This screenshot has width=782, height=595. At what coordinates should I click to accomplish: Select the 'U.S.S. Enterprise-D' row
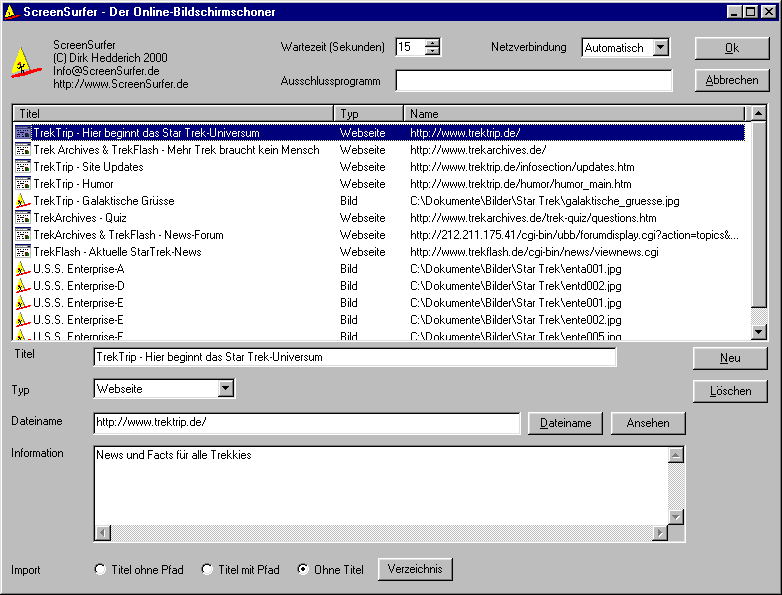coord(380,286)
